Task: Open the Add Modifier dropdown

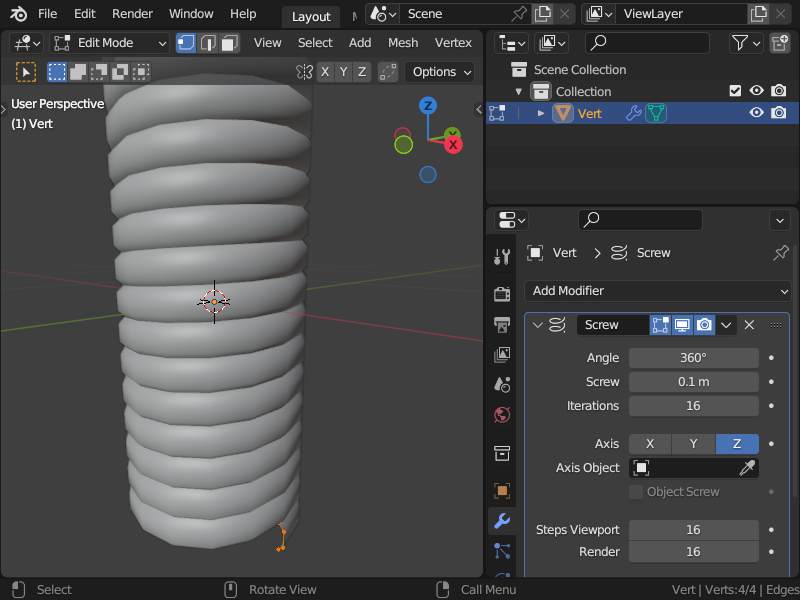Action: (x=658, y=291)
